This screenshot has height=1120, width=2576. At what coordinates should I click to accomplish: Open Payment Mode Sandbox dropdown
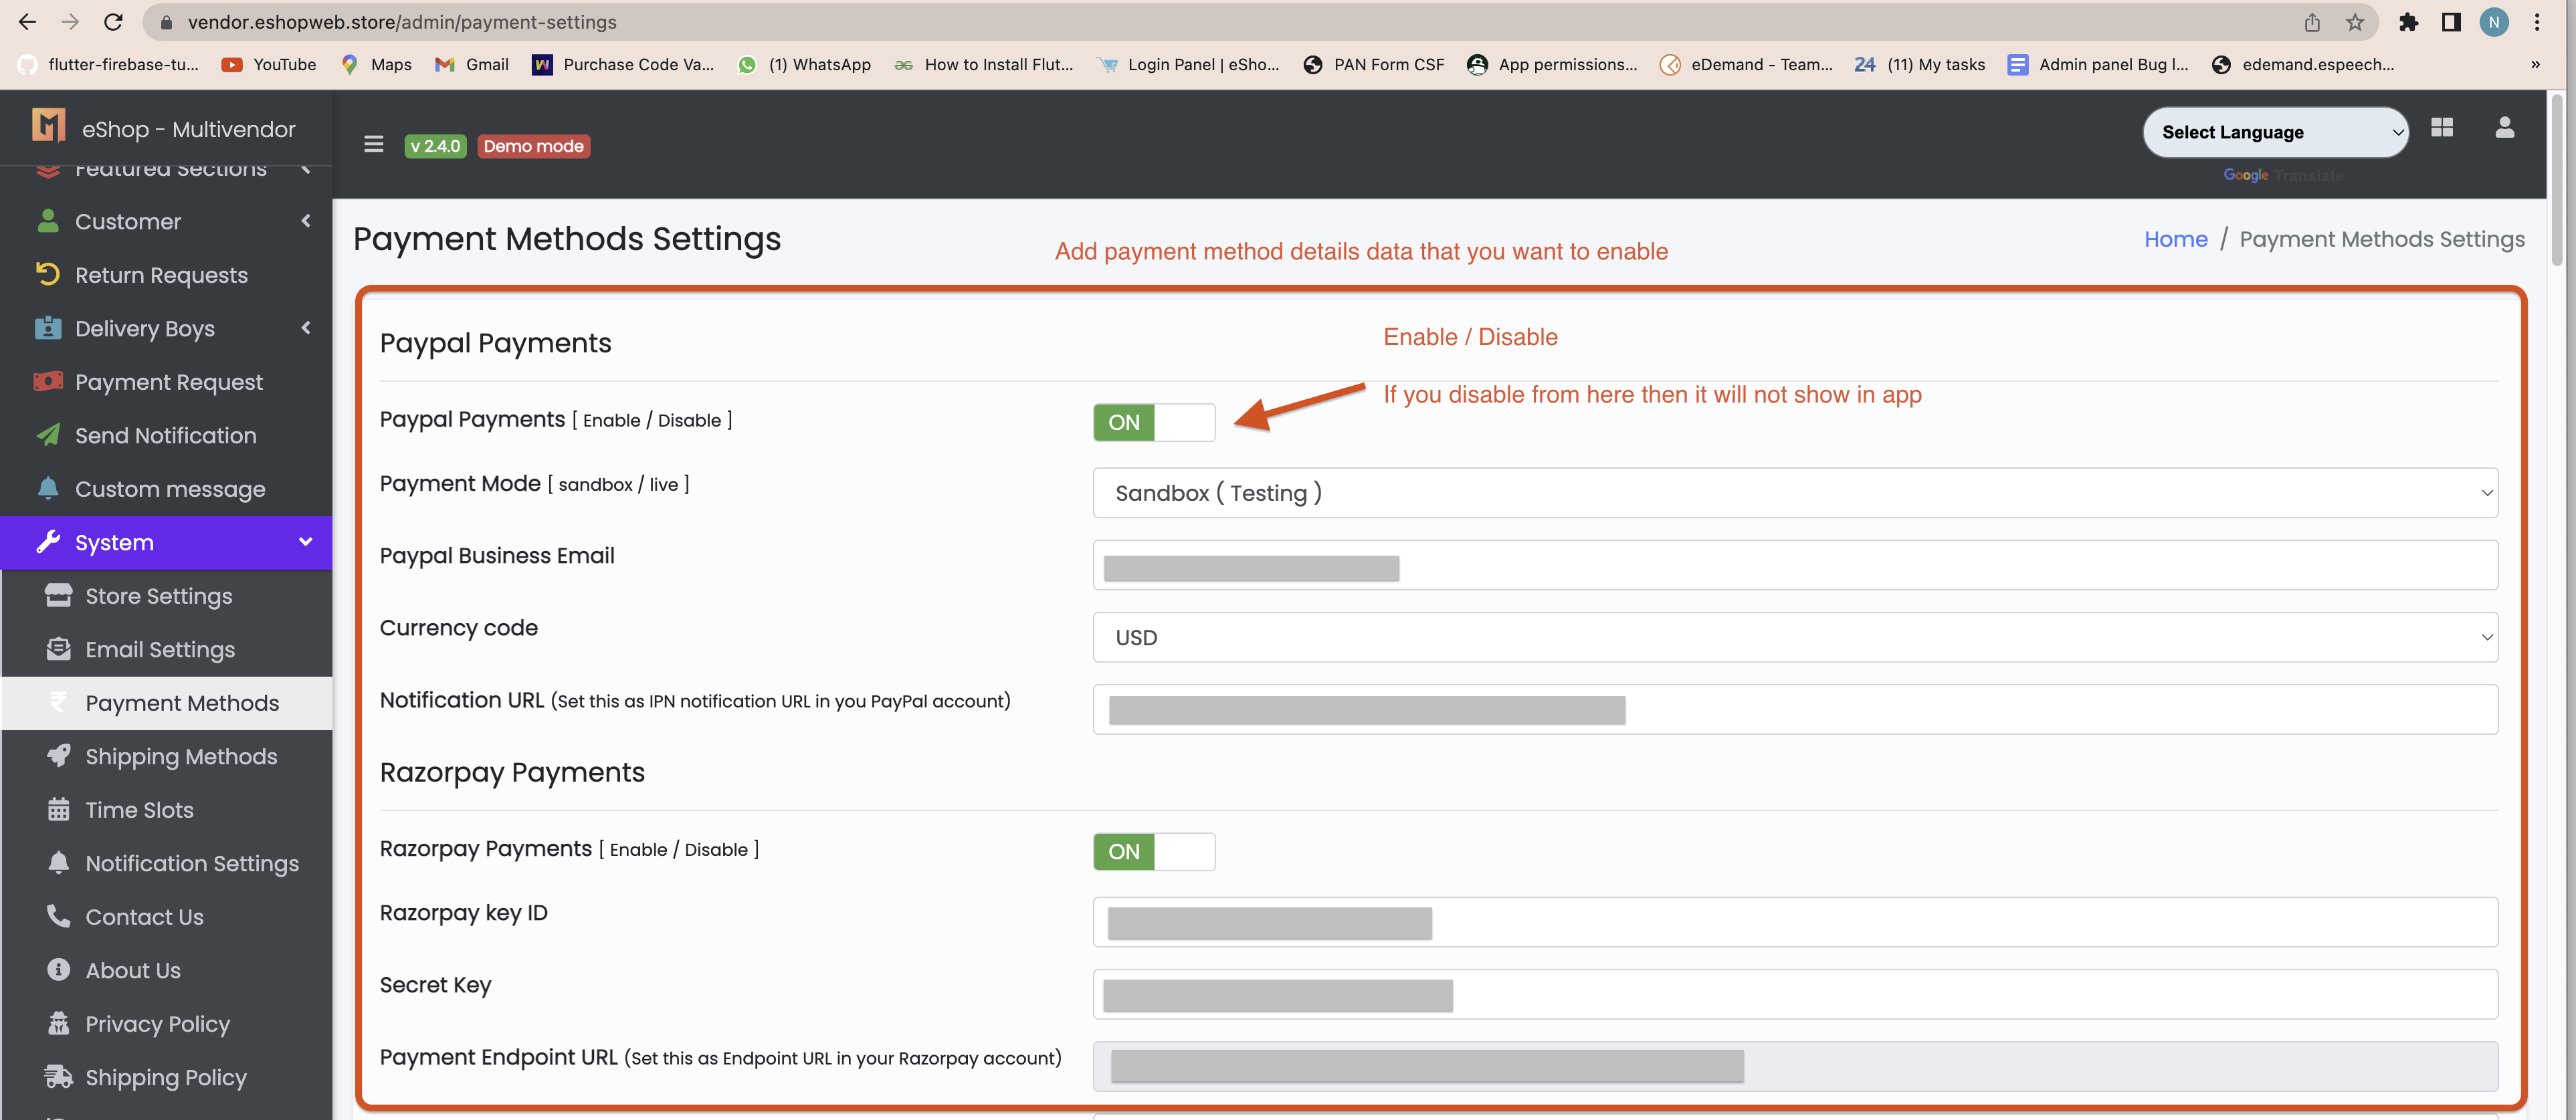click(1794, 493)
